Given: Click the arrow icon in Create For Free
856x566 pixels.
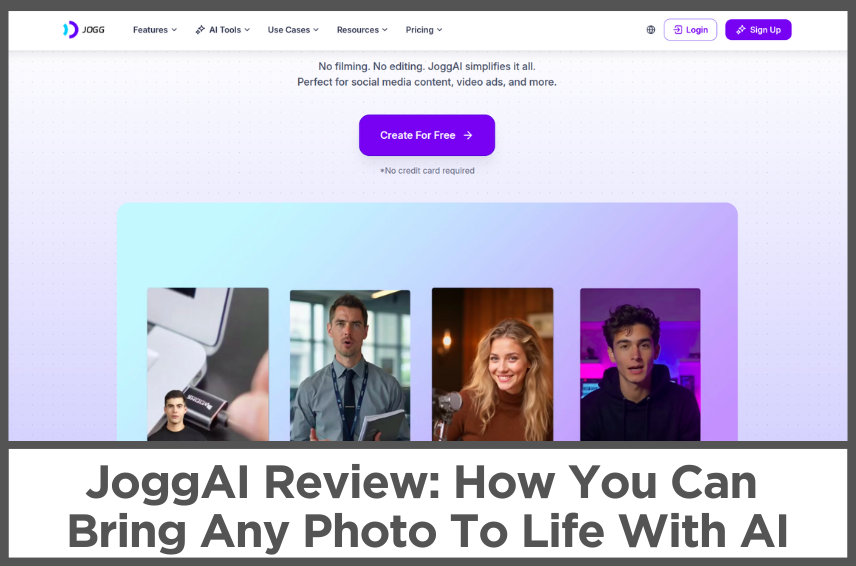Looking at the screenshot, I should [x=468, y=135].
